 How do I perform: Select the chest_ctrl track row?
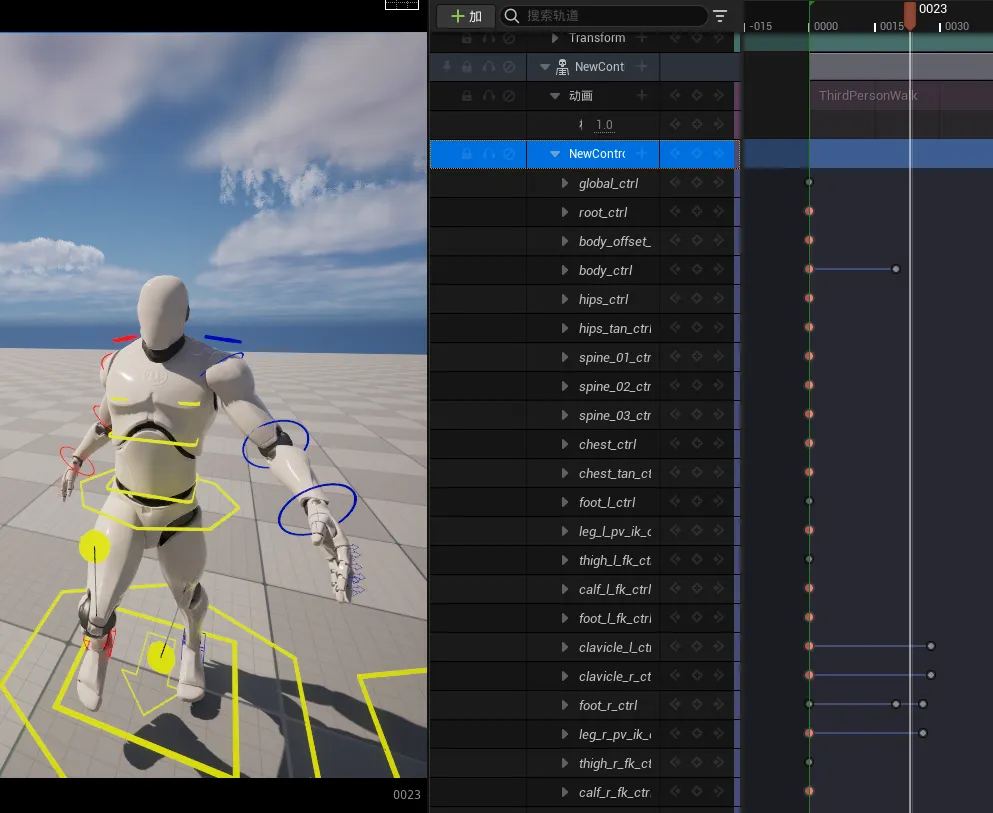[x=607, y=444]
